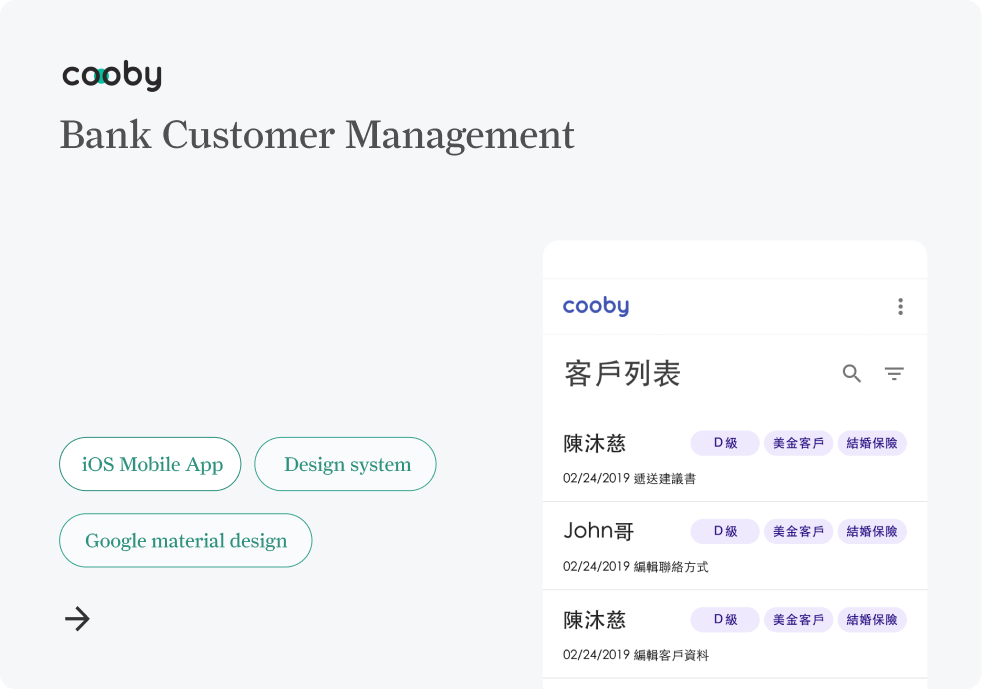Click 結婚保險 tag in the 編輯客戶資料 entry
The image size is (982, 690).
click(x=871, y=620)
